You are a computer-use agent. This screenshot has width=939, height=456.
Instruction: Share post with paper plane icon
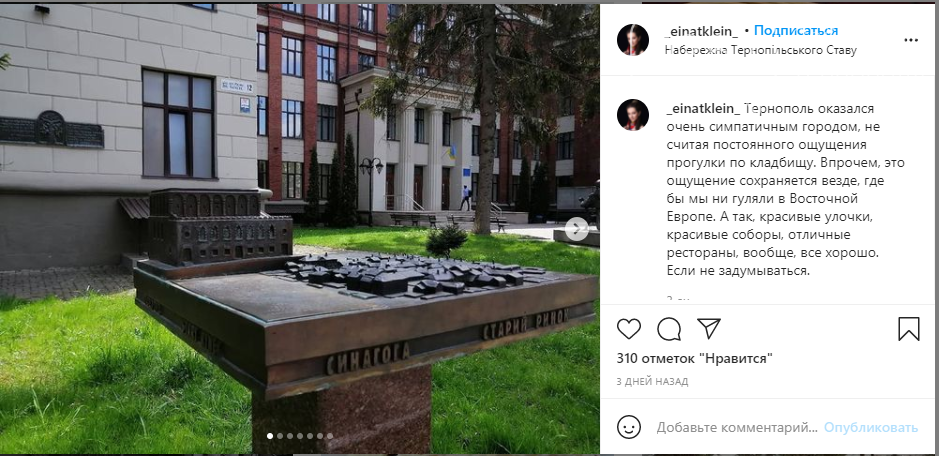709,328
